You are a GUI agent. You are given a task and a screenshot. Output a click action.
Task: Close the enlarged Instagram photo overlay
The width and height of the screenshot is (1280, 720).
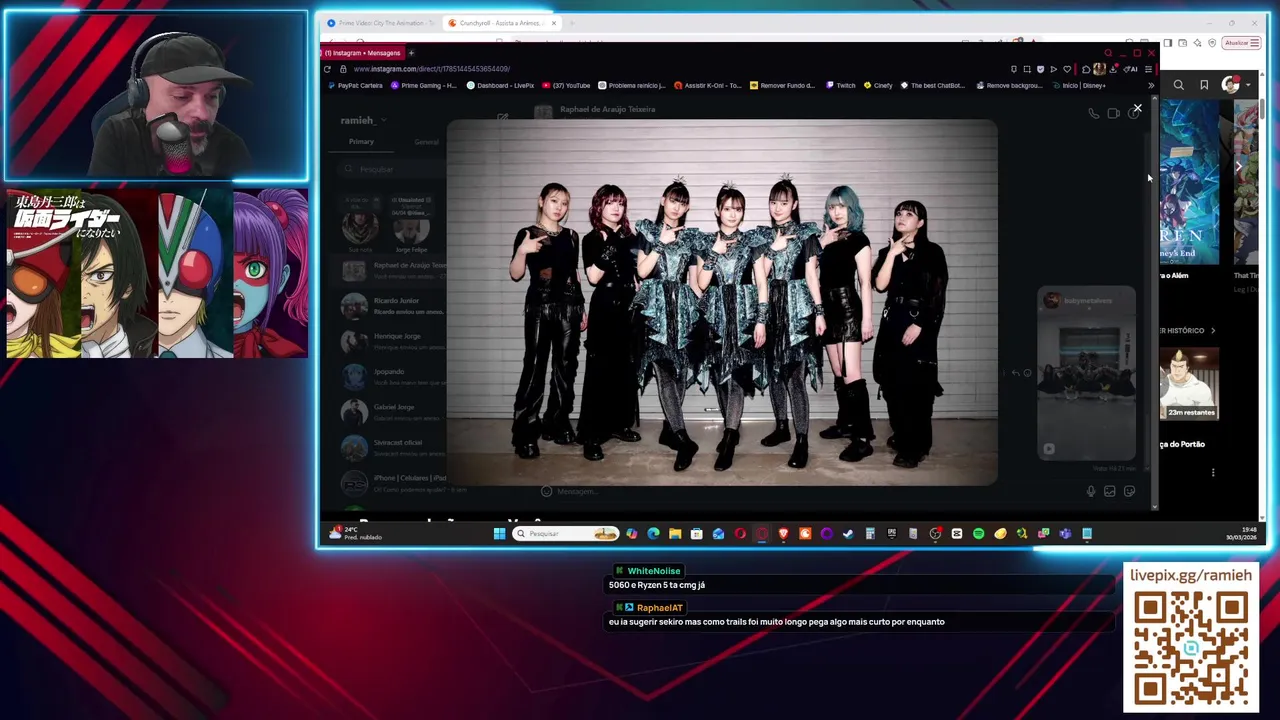coord(1137,108)
